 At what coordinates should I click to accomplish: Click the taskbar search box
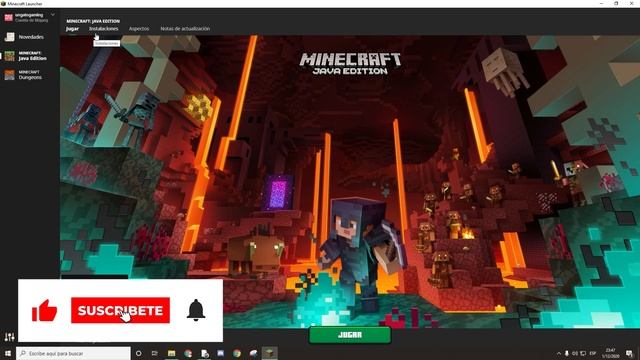pos(73,353)
